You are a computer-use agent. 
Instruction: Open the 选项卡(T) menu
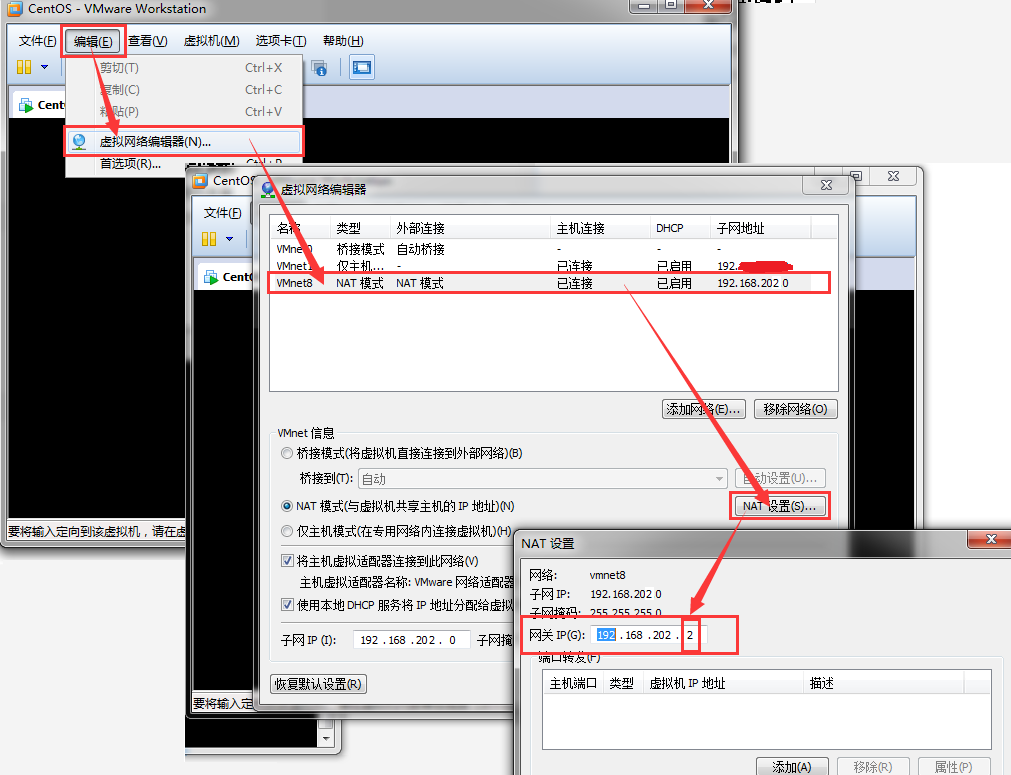click(281, 41)
